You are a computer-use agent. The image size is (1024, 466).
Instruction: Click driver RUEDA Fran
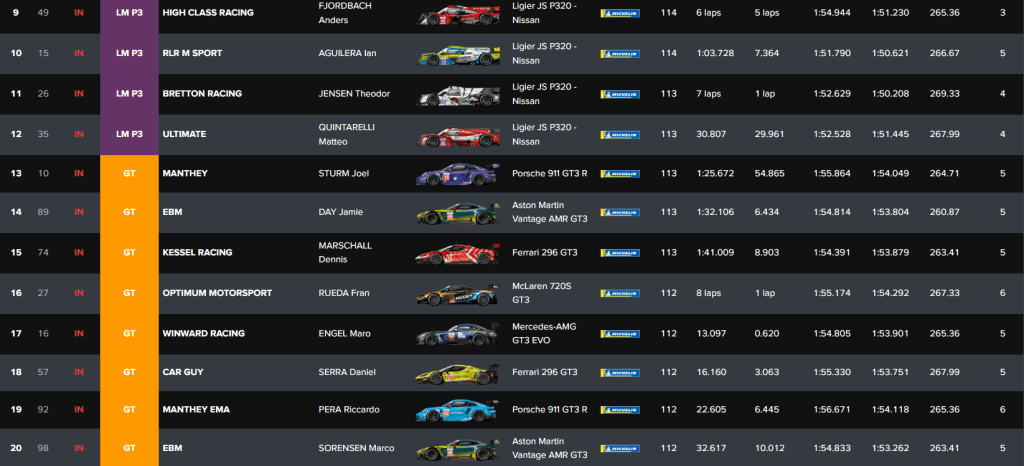344,293
